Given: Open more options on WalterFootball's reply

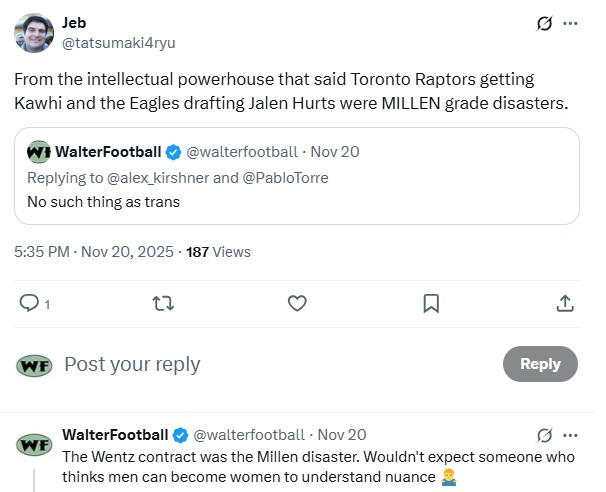Looking at the screenshot, I should click(571, 435).
